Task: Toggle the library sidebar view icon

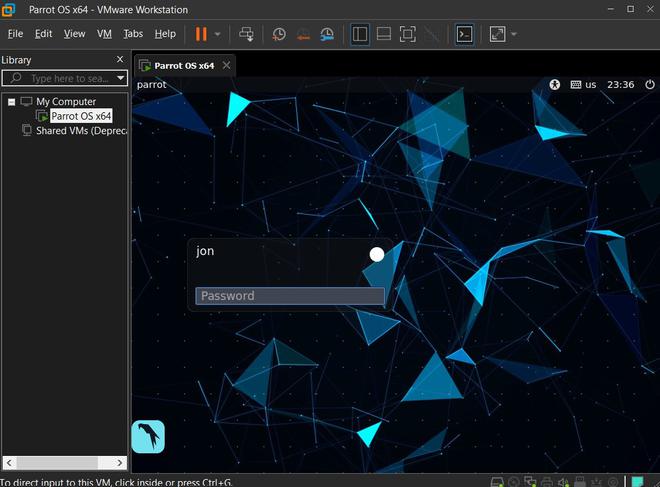Action: pyautogui.click(x=360, y=34)
